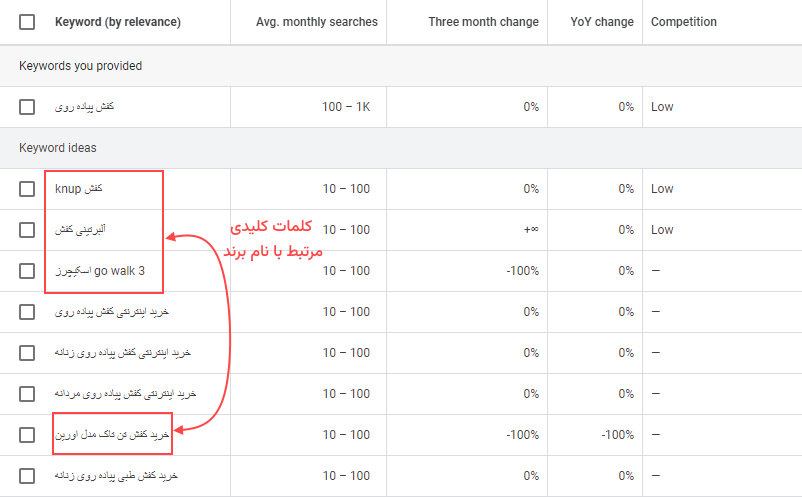This screenshot has height=497, width=802.
Task: Sort by Three month change column
Action: 483,22
